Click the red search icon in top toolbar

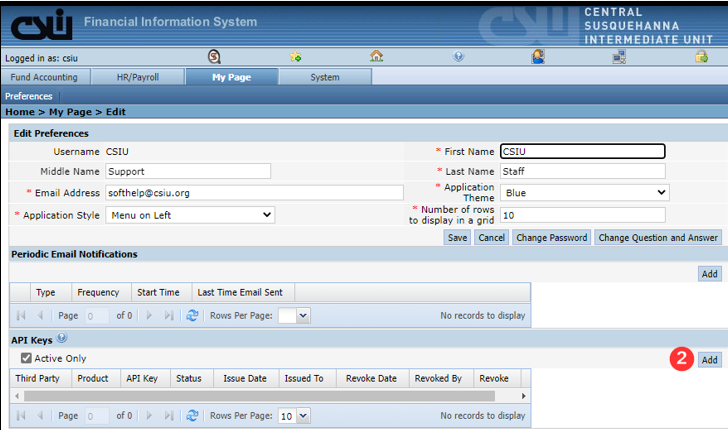214,57
